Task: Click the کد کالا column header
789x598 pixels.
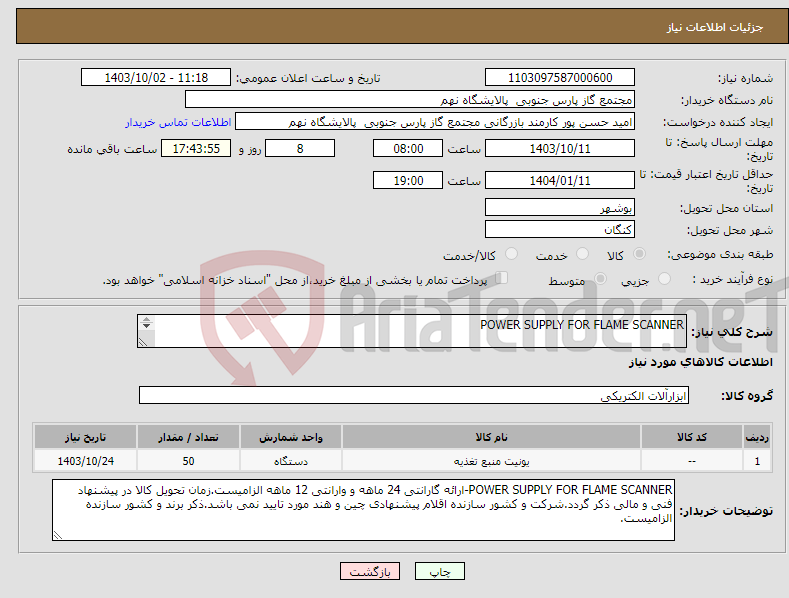Action: [692, 437]
